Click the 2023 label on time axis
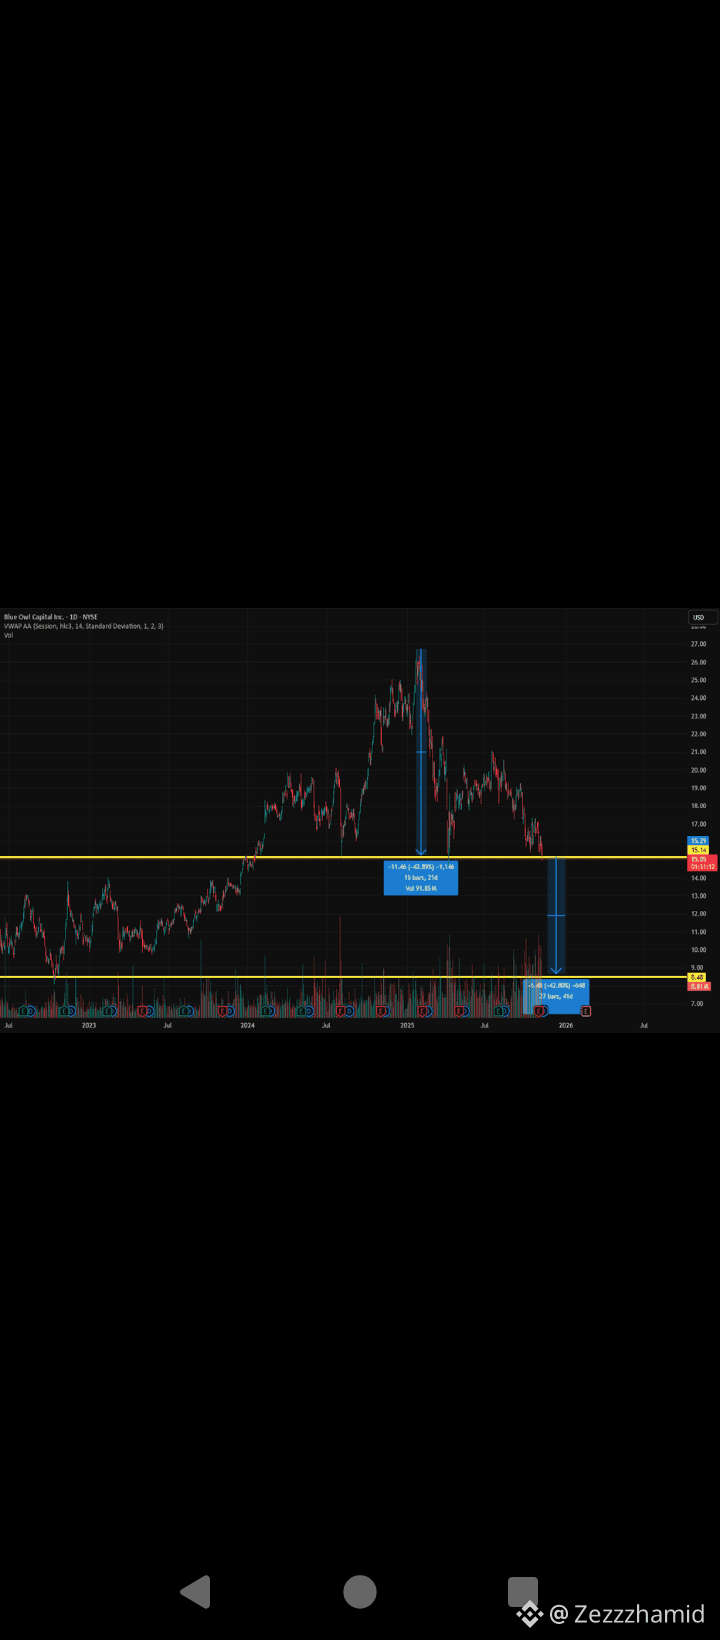Viewport: 720px width, 1640px height. click(89, 1025)
